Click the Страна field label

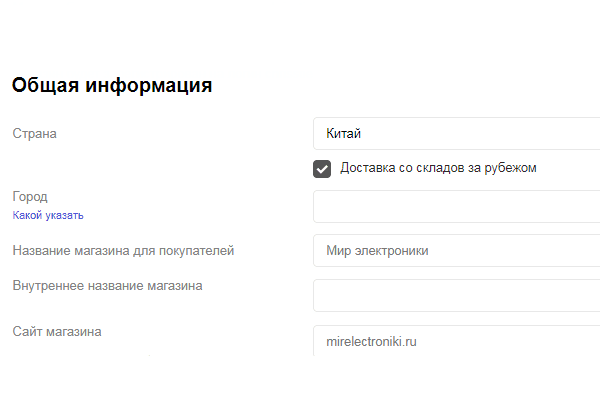coord(34,134)
